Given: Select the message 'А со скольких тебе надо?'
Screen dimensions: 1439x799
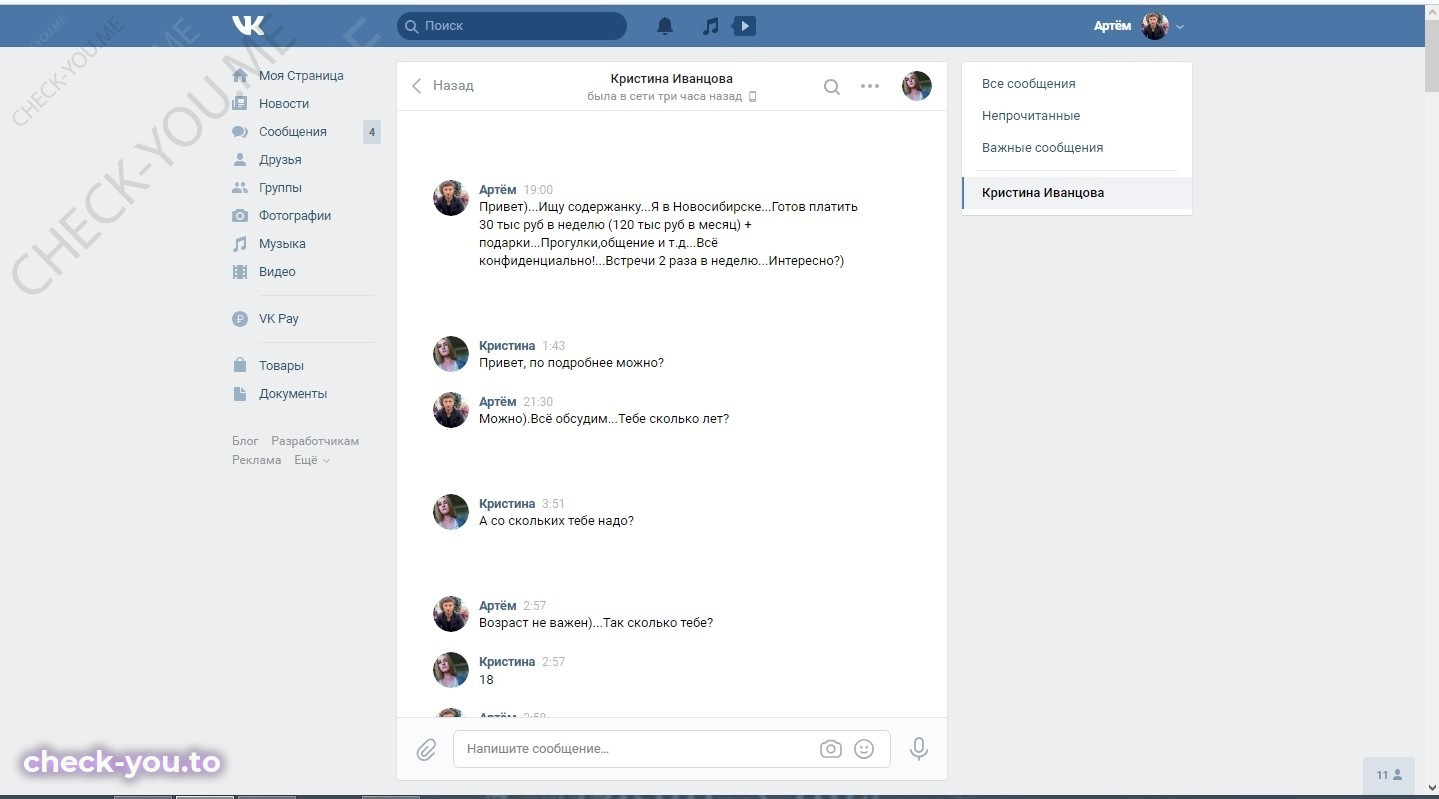Looking at the screenshot, I should tap(556, 521).
